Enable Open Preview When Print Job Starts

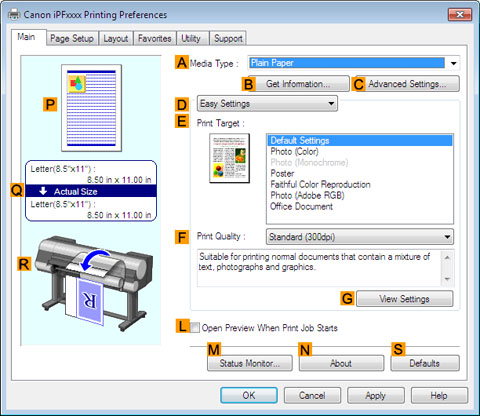click(x=195, y=328)
